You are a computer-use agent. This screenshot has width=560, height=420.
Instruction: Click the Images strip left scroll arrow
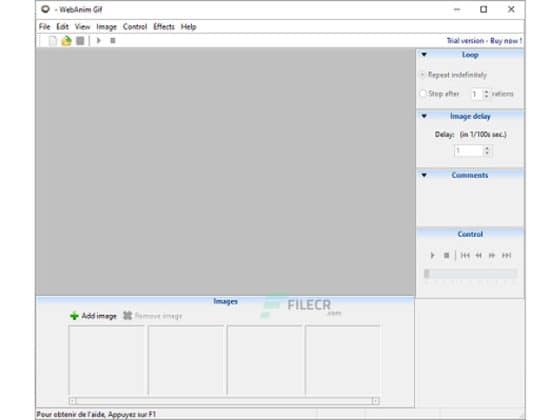click(x=72, y=401)
